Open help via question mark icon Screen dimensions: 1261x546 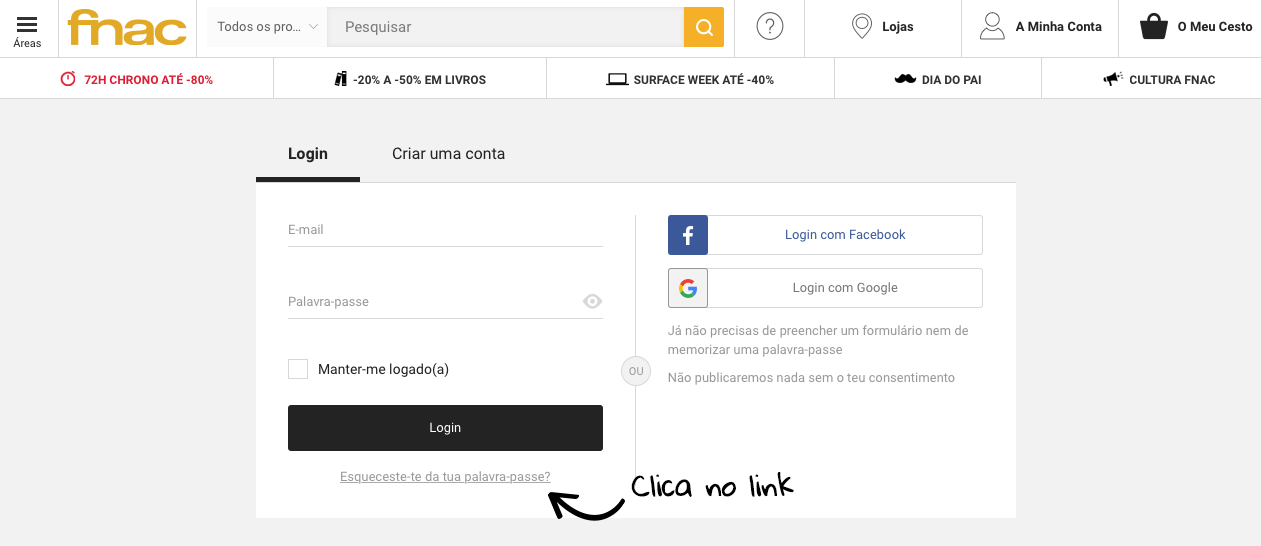(x=769, y=27)
